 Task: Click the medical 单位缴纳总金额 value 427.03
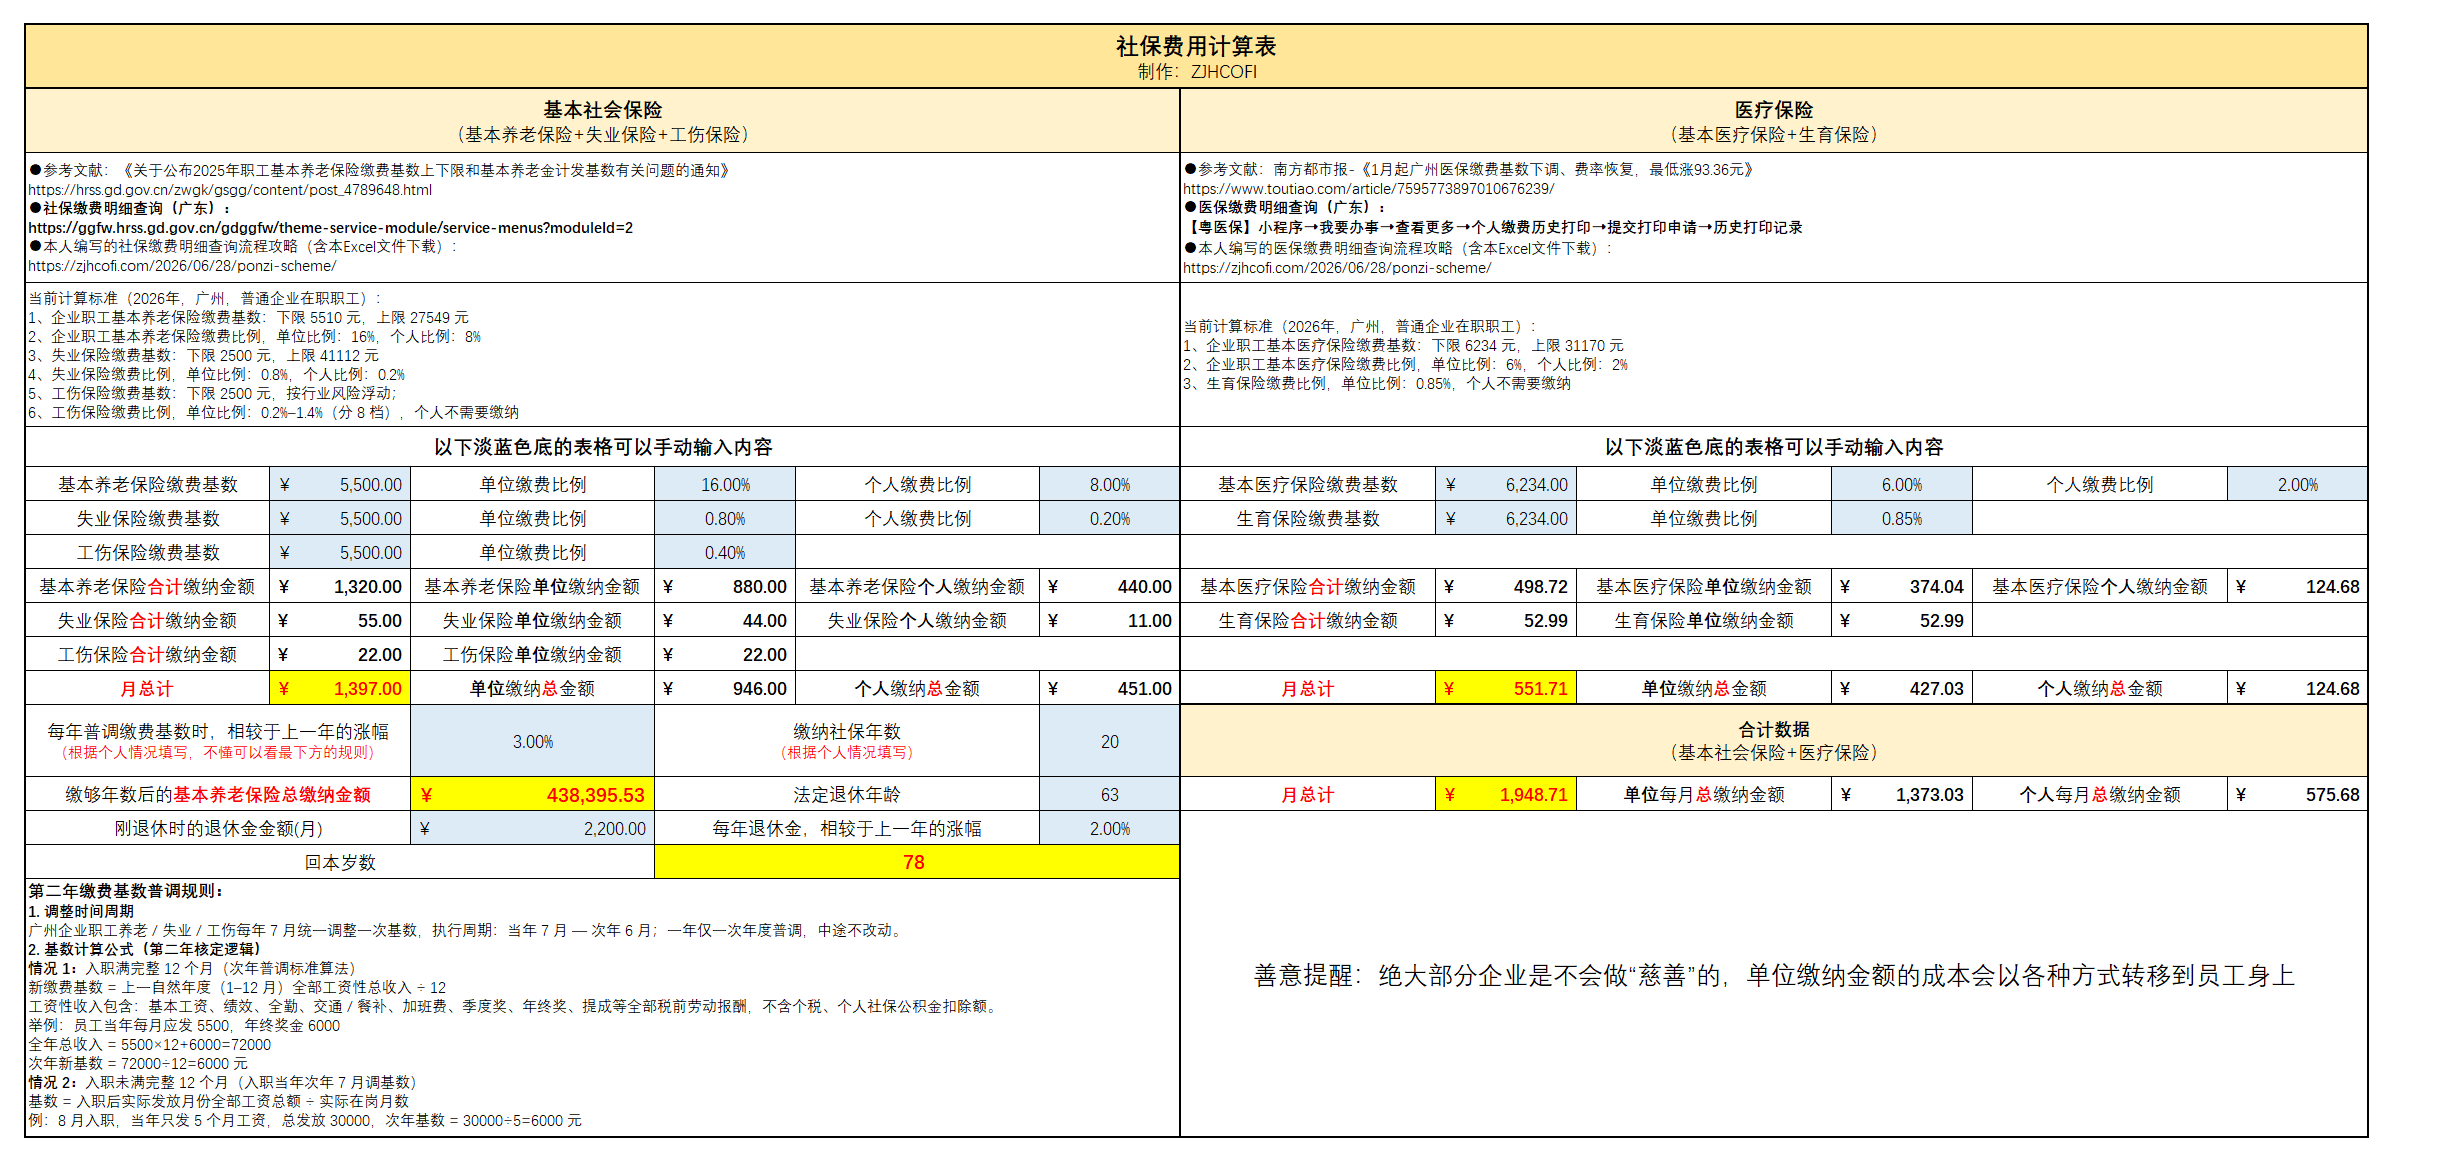1902,689
